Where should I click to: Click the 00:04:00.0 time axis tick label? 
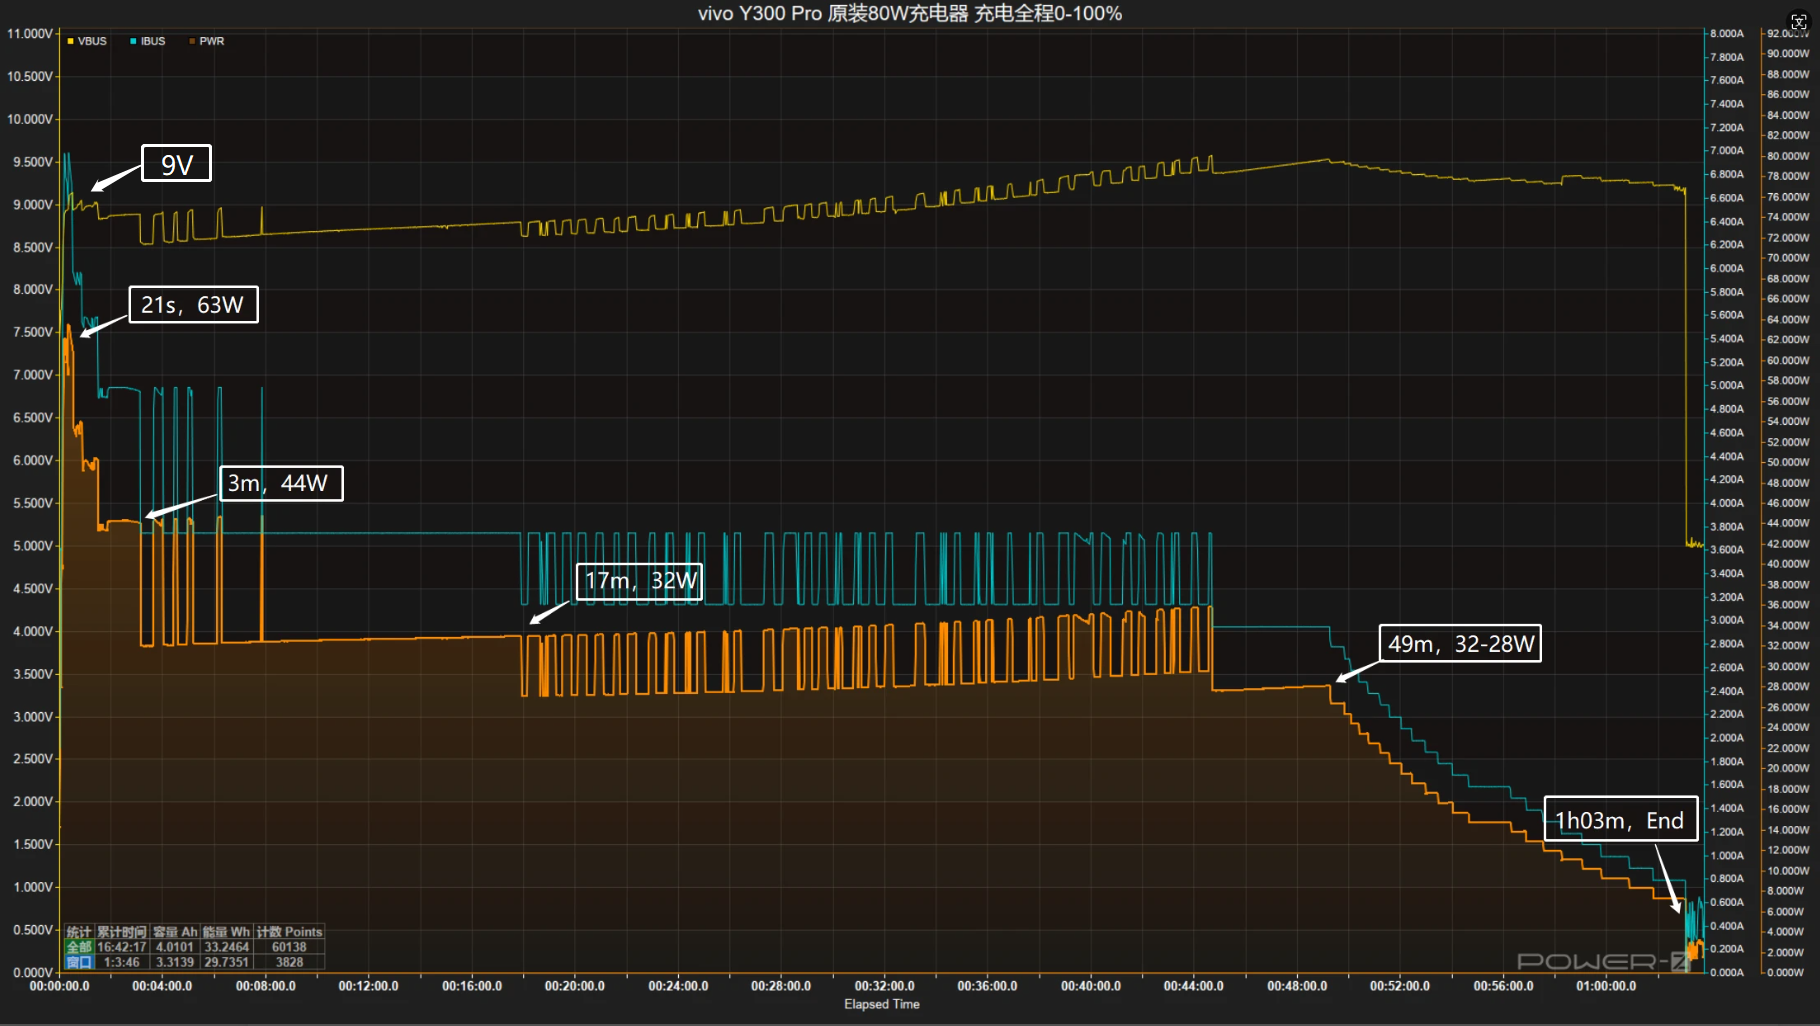tap(162, 986)
